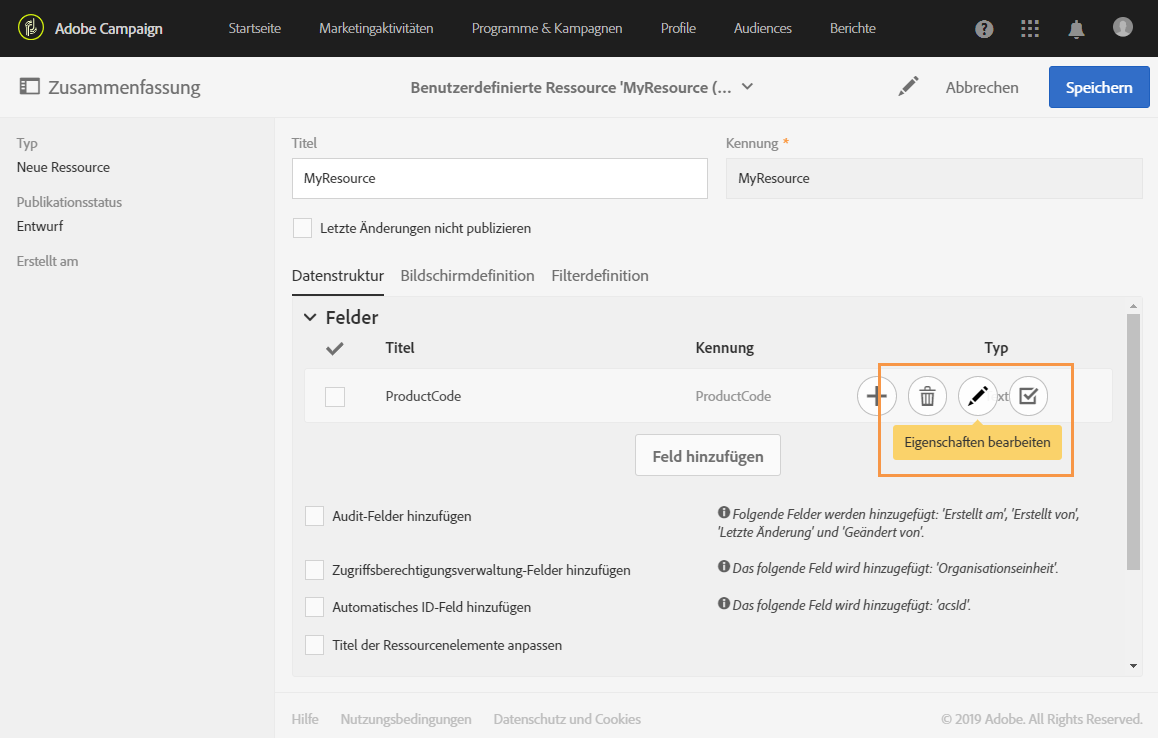The height and width of the screenshot is (738, 1158).
Task: Check 'Audit-Felder hinzufügen' option
Action: (x=315, y=516)
